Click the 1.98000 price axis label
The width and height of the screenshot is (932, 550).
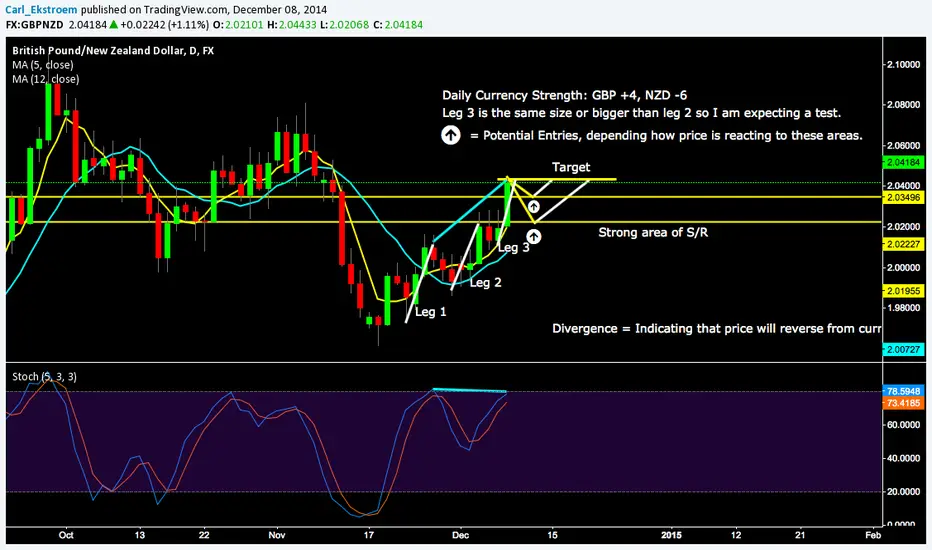pyautogui.click(x=903, y=307)
